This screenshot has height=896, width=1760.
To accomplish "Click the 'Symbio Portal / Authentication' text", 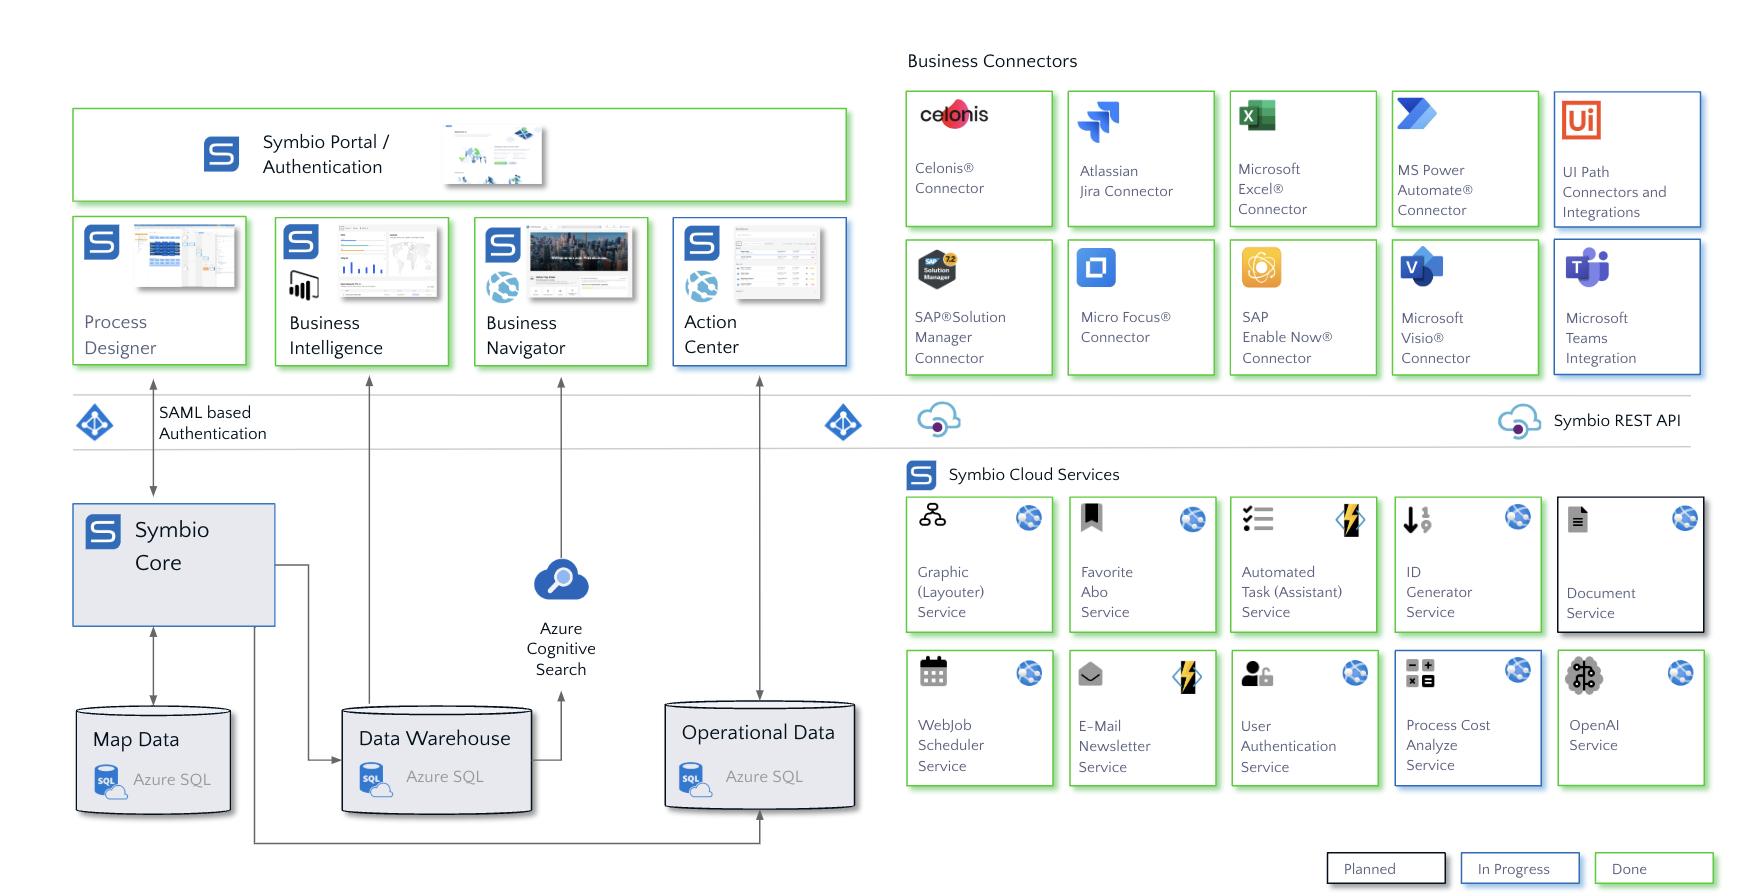I will tap(326, 154).
